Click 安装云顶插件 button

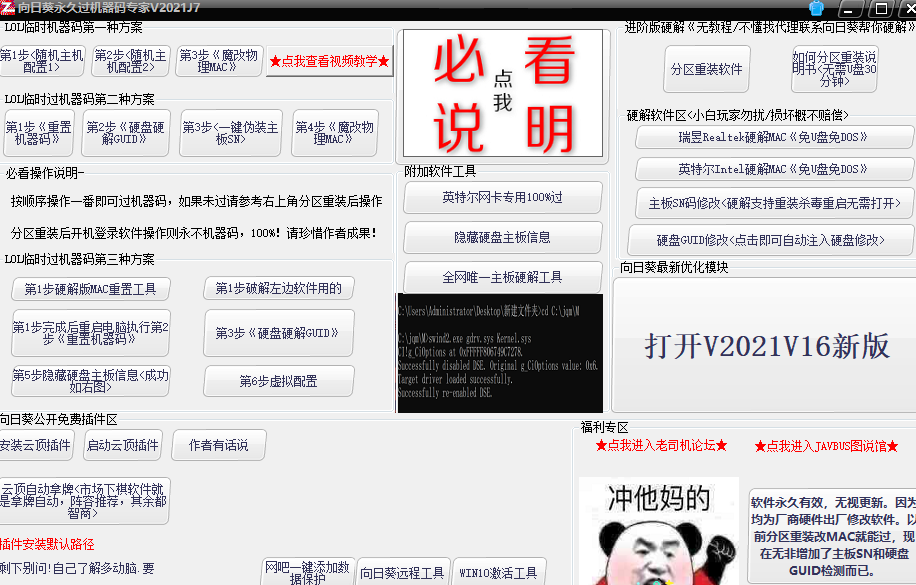[x=36, y=445]
